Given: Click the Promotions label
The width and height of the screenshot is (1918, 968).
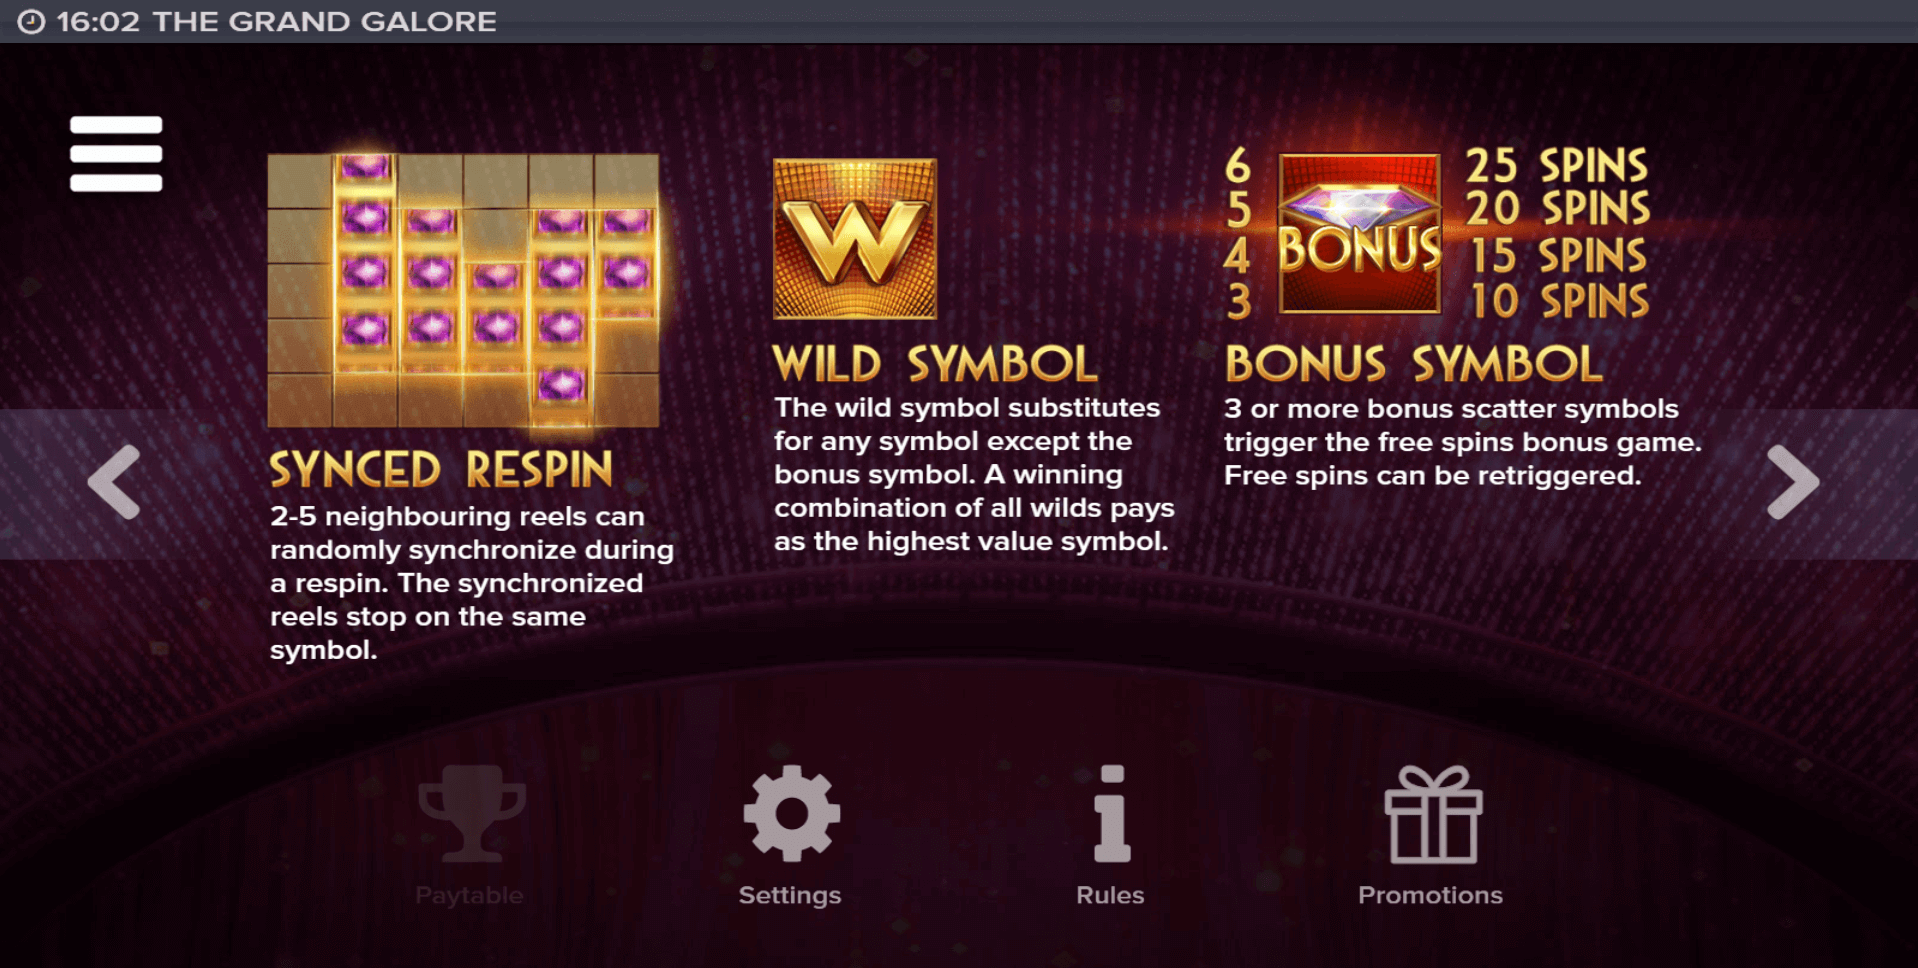Looking at the screenshot, I should 1430,895.
